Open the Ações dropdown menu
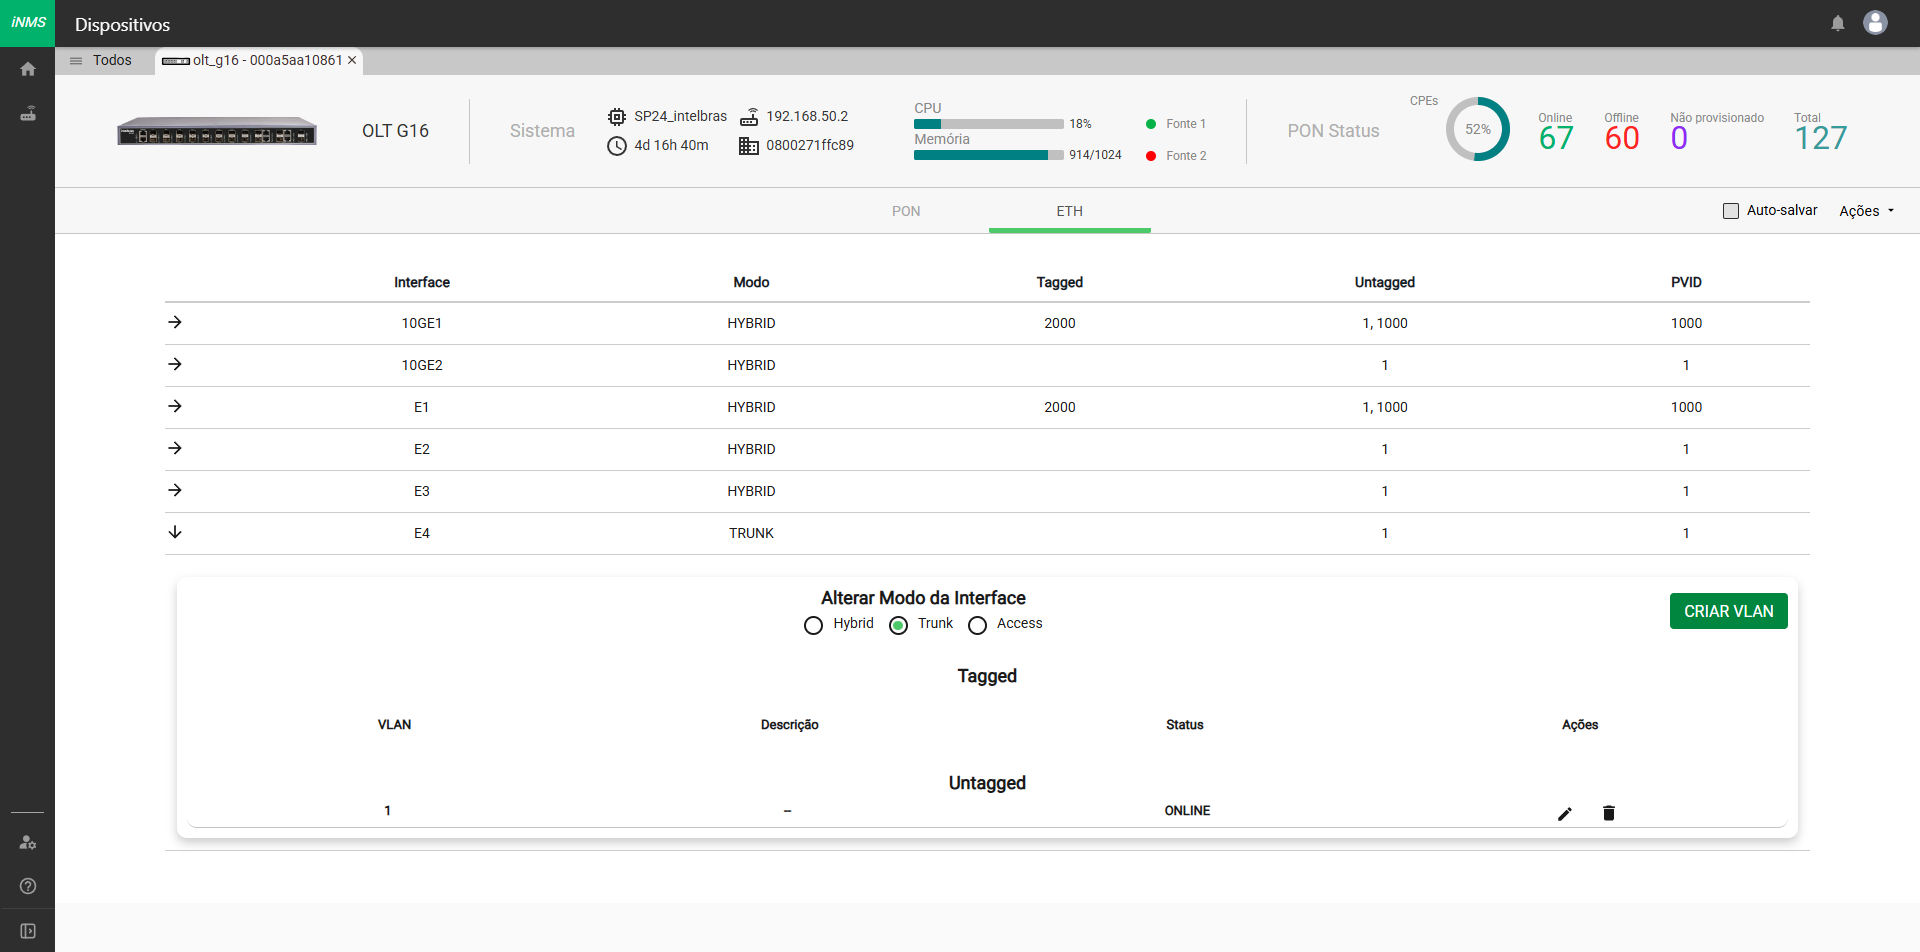The height and width of the screenshot is (952, 1920). pos(1867,211)
